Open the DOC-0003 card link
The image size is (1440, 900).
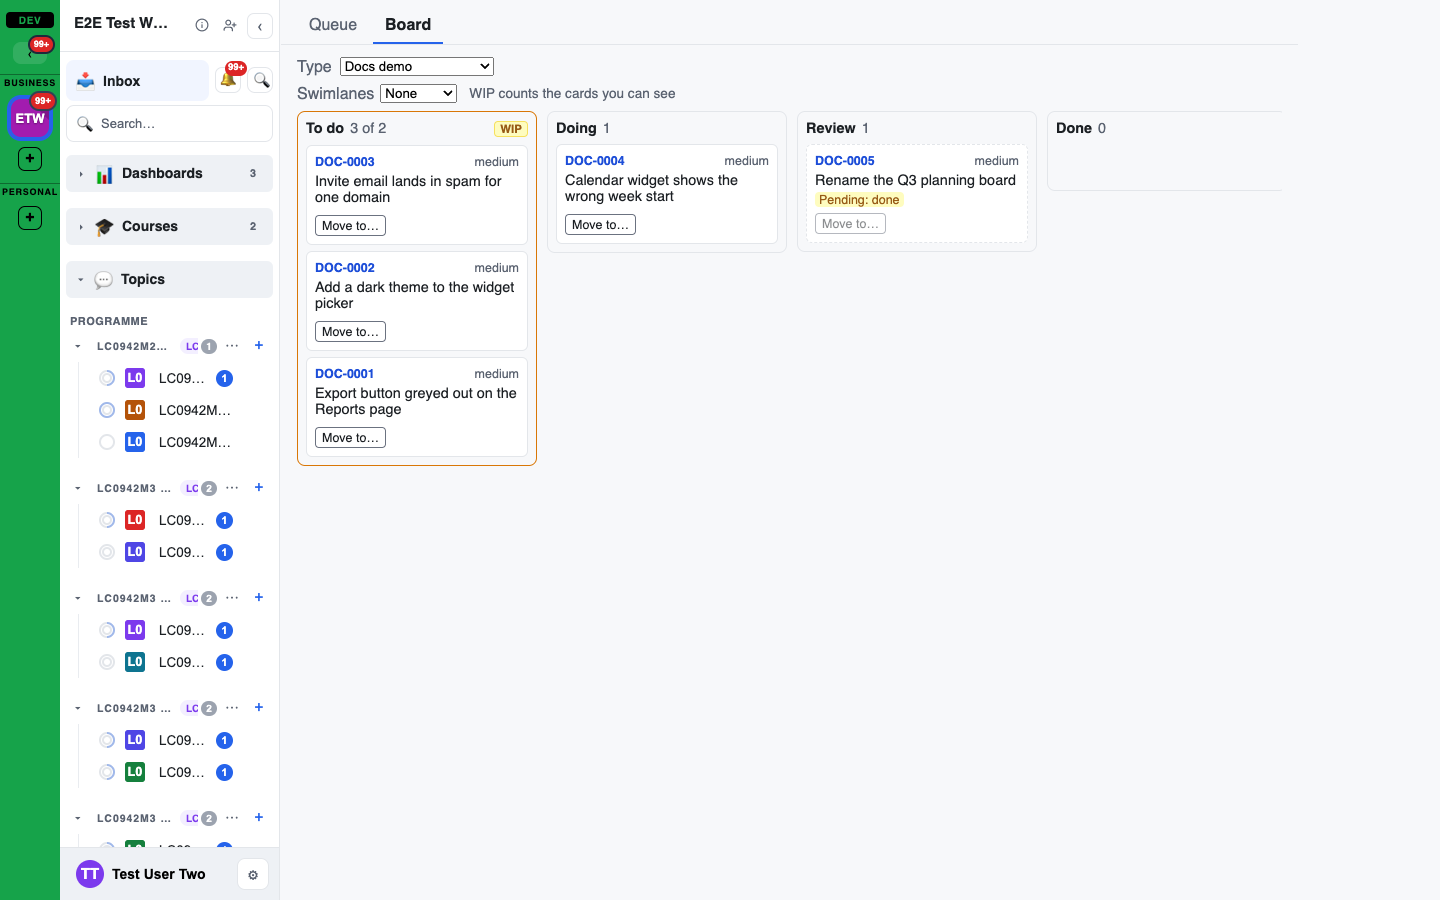345,162
